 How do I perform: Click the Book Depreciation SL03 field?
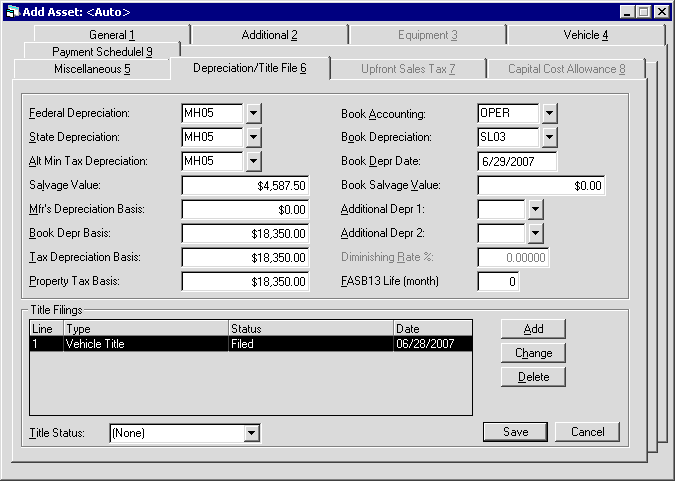[x=508, y=137]
